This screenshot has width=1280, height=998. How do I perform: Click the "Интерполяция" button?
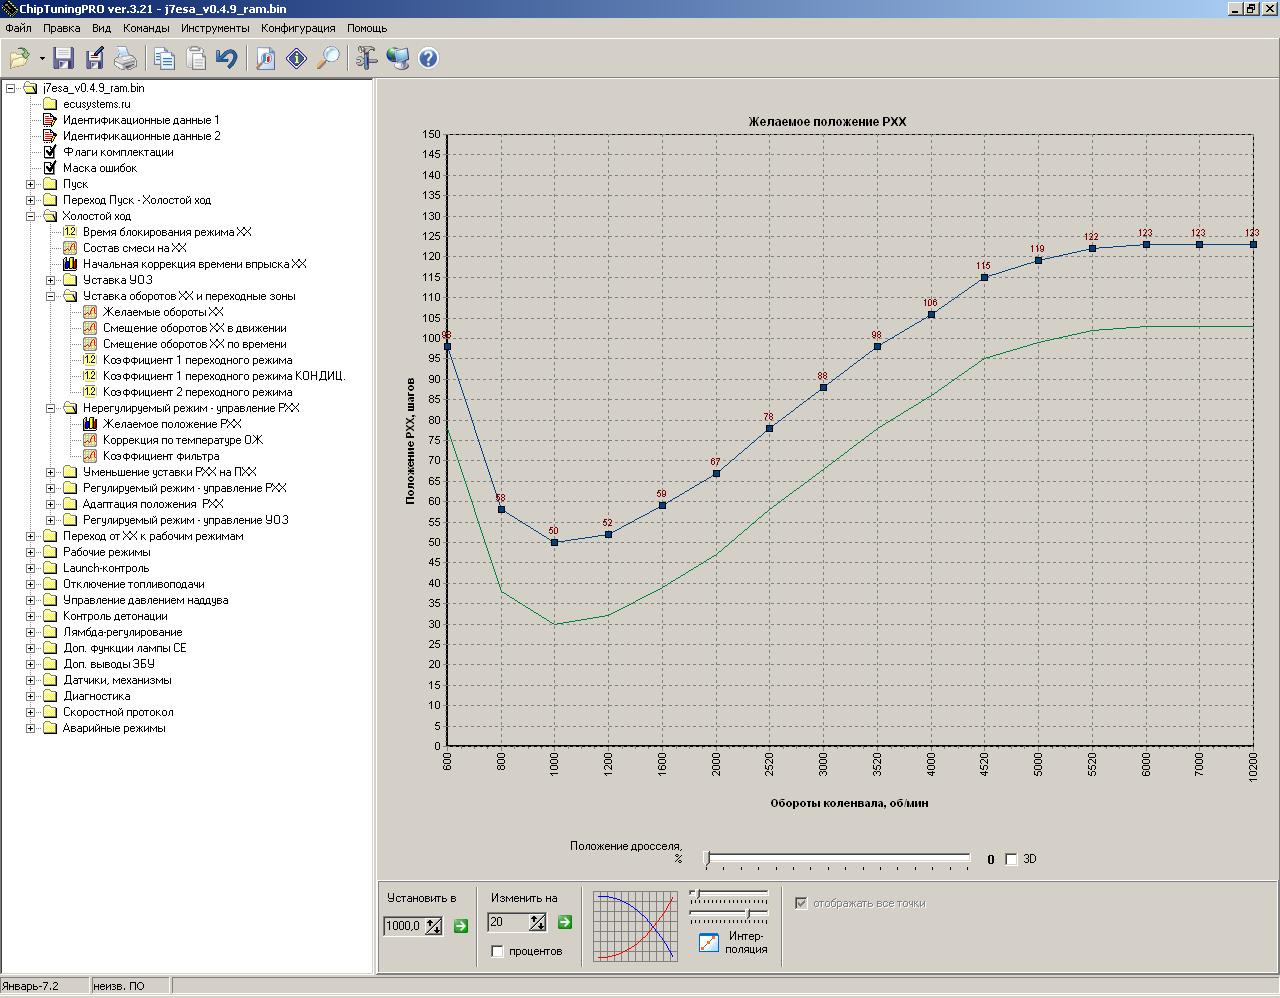tap(709, 942)
